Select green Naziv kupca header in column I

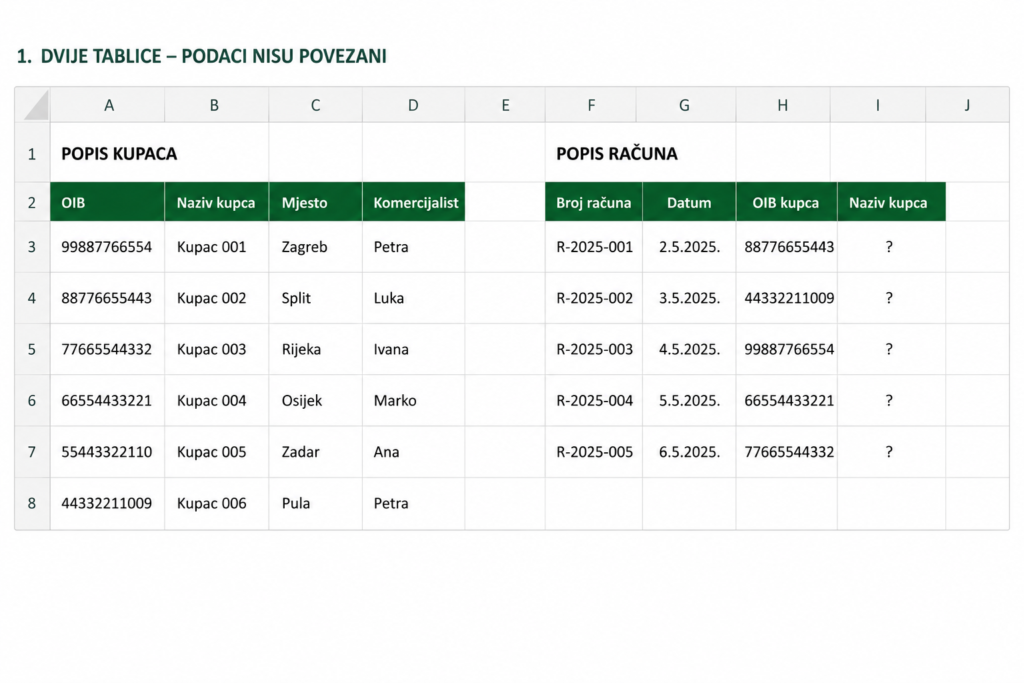click(x=891, y=202)
